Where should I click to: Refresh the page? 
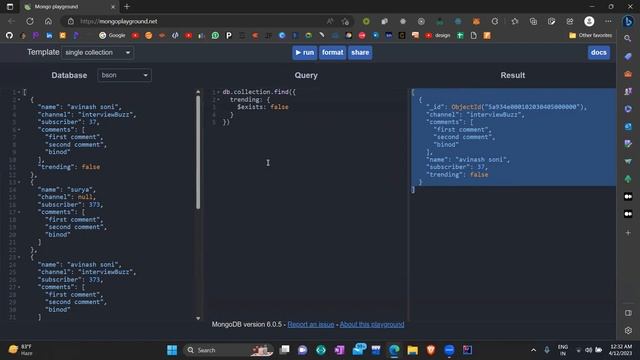tap(30, 21)
